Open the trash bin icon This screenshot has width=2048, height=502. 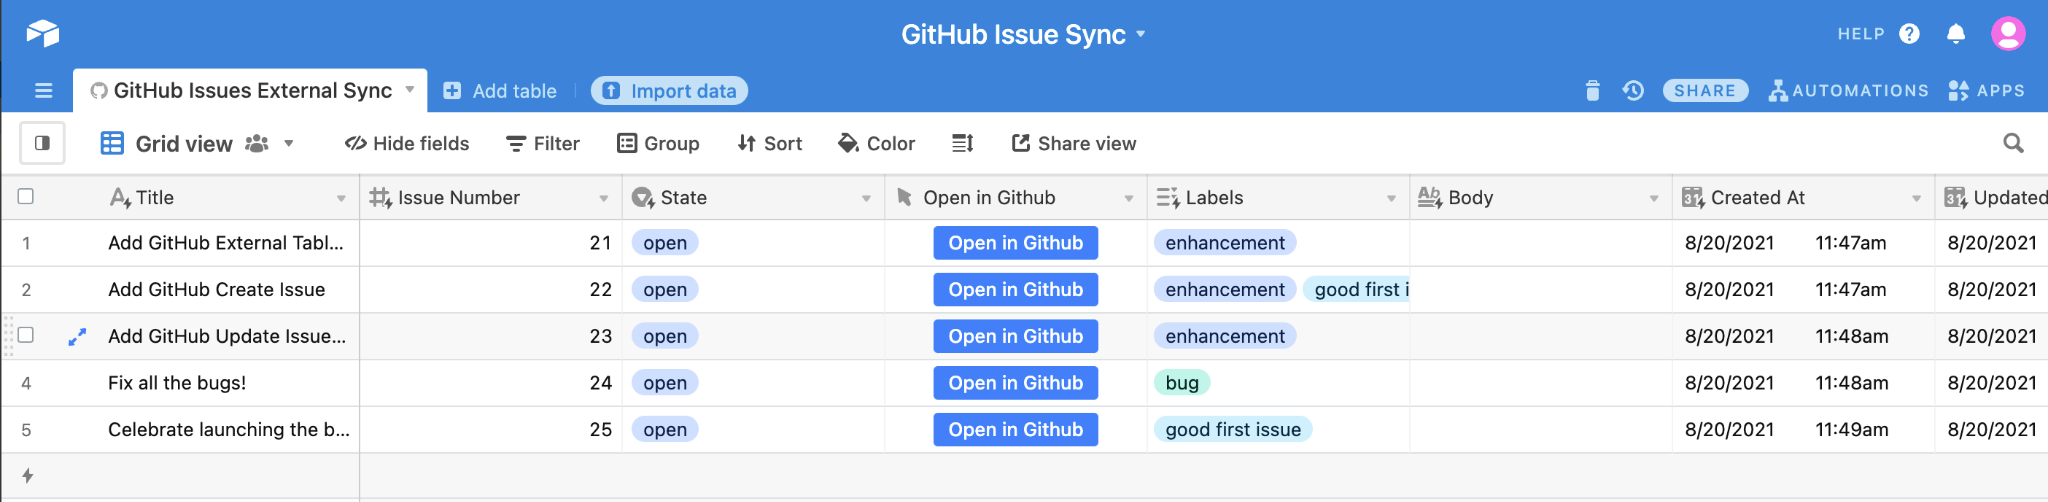tap(1593, 91)
